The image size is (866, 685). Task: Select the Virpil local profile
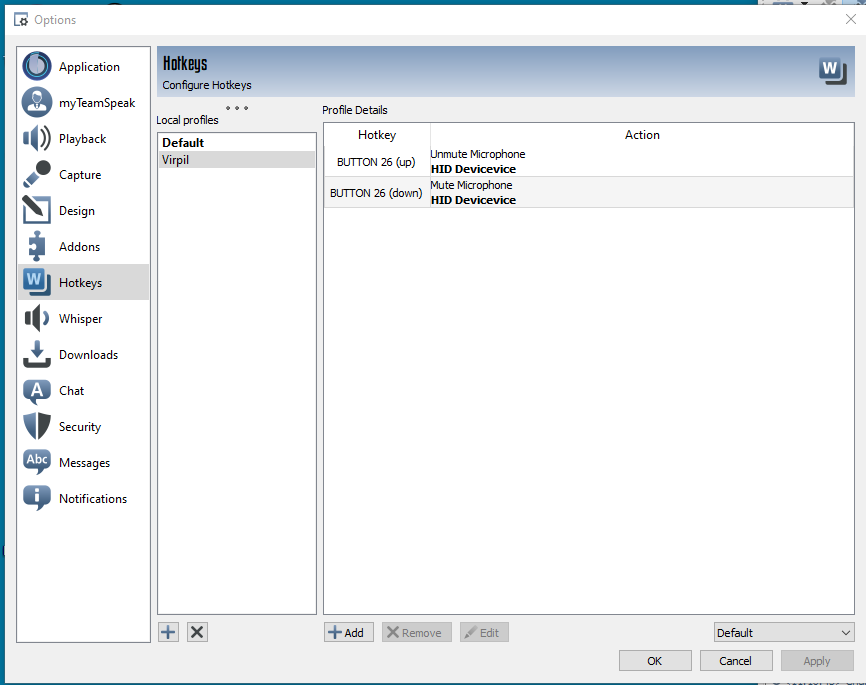click(x=236, y=160)
